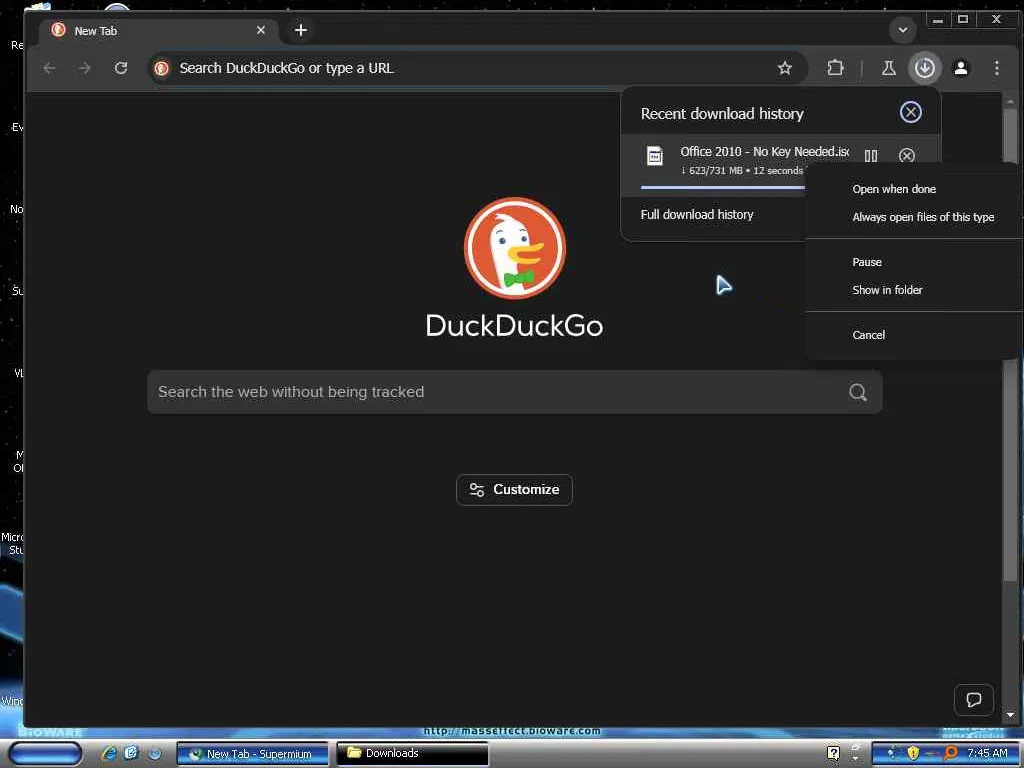The image size is (1024, 768).
Task: Bookmark this tab with the star icon
Action: 784,68
